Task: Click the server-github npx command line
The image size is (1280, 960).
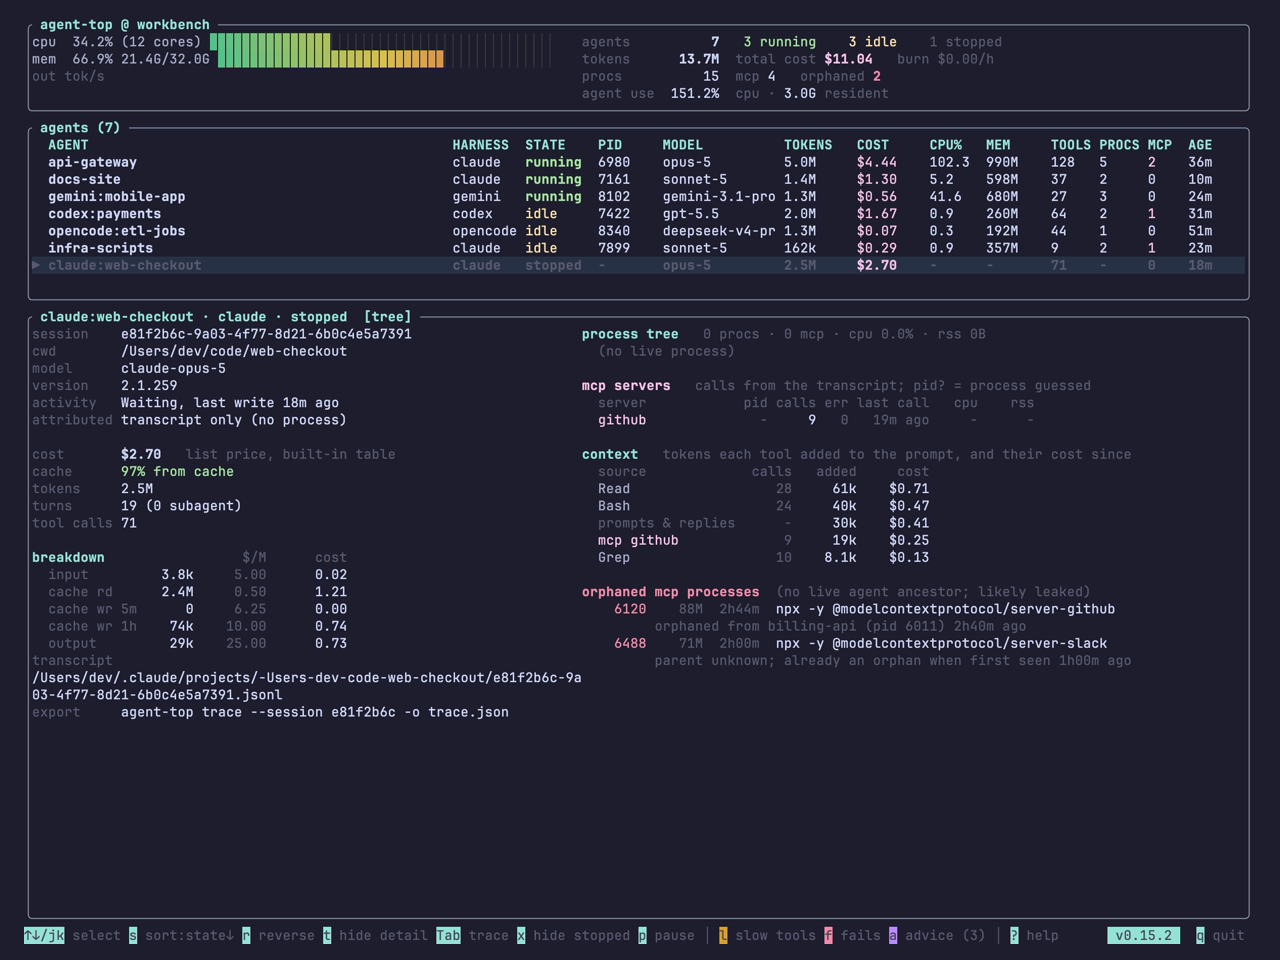Action: click(945, 609)
